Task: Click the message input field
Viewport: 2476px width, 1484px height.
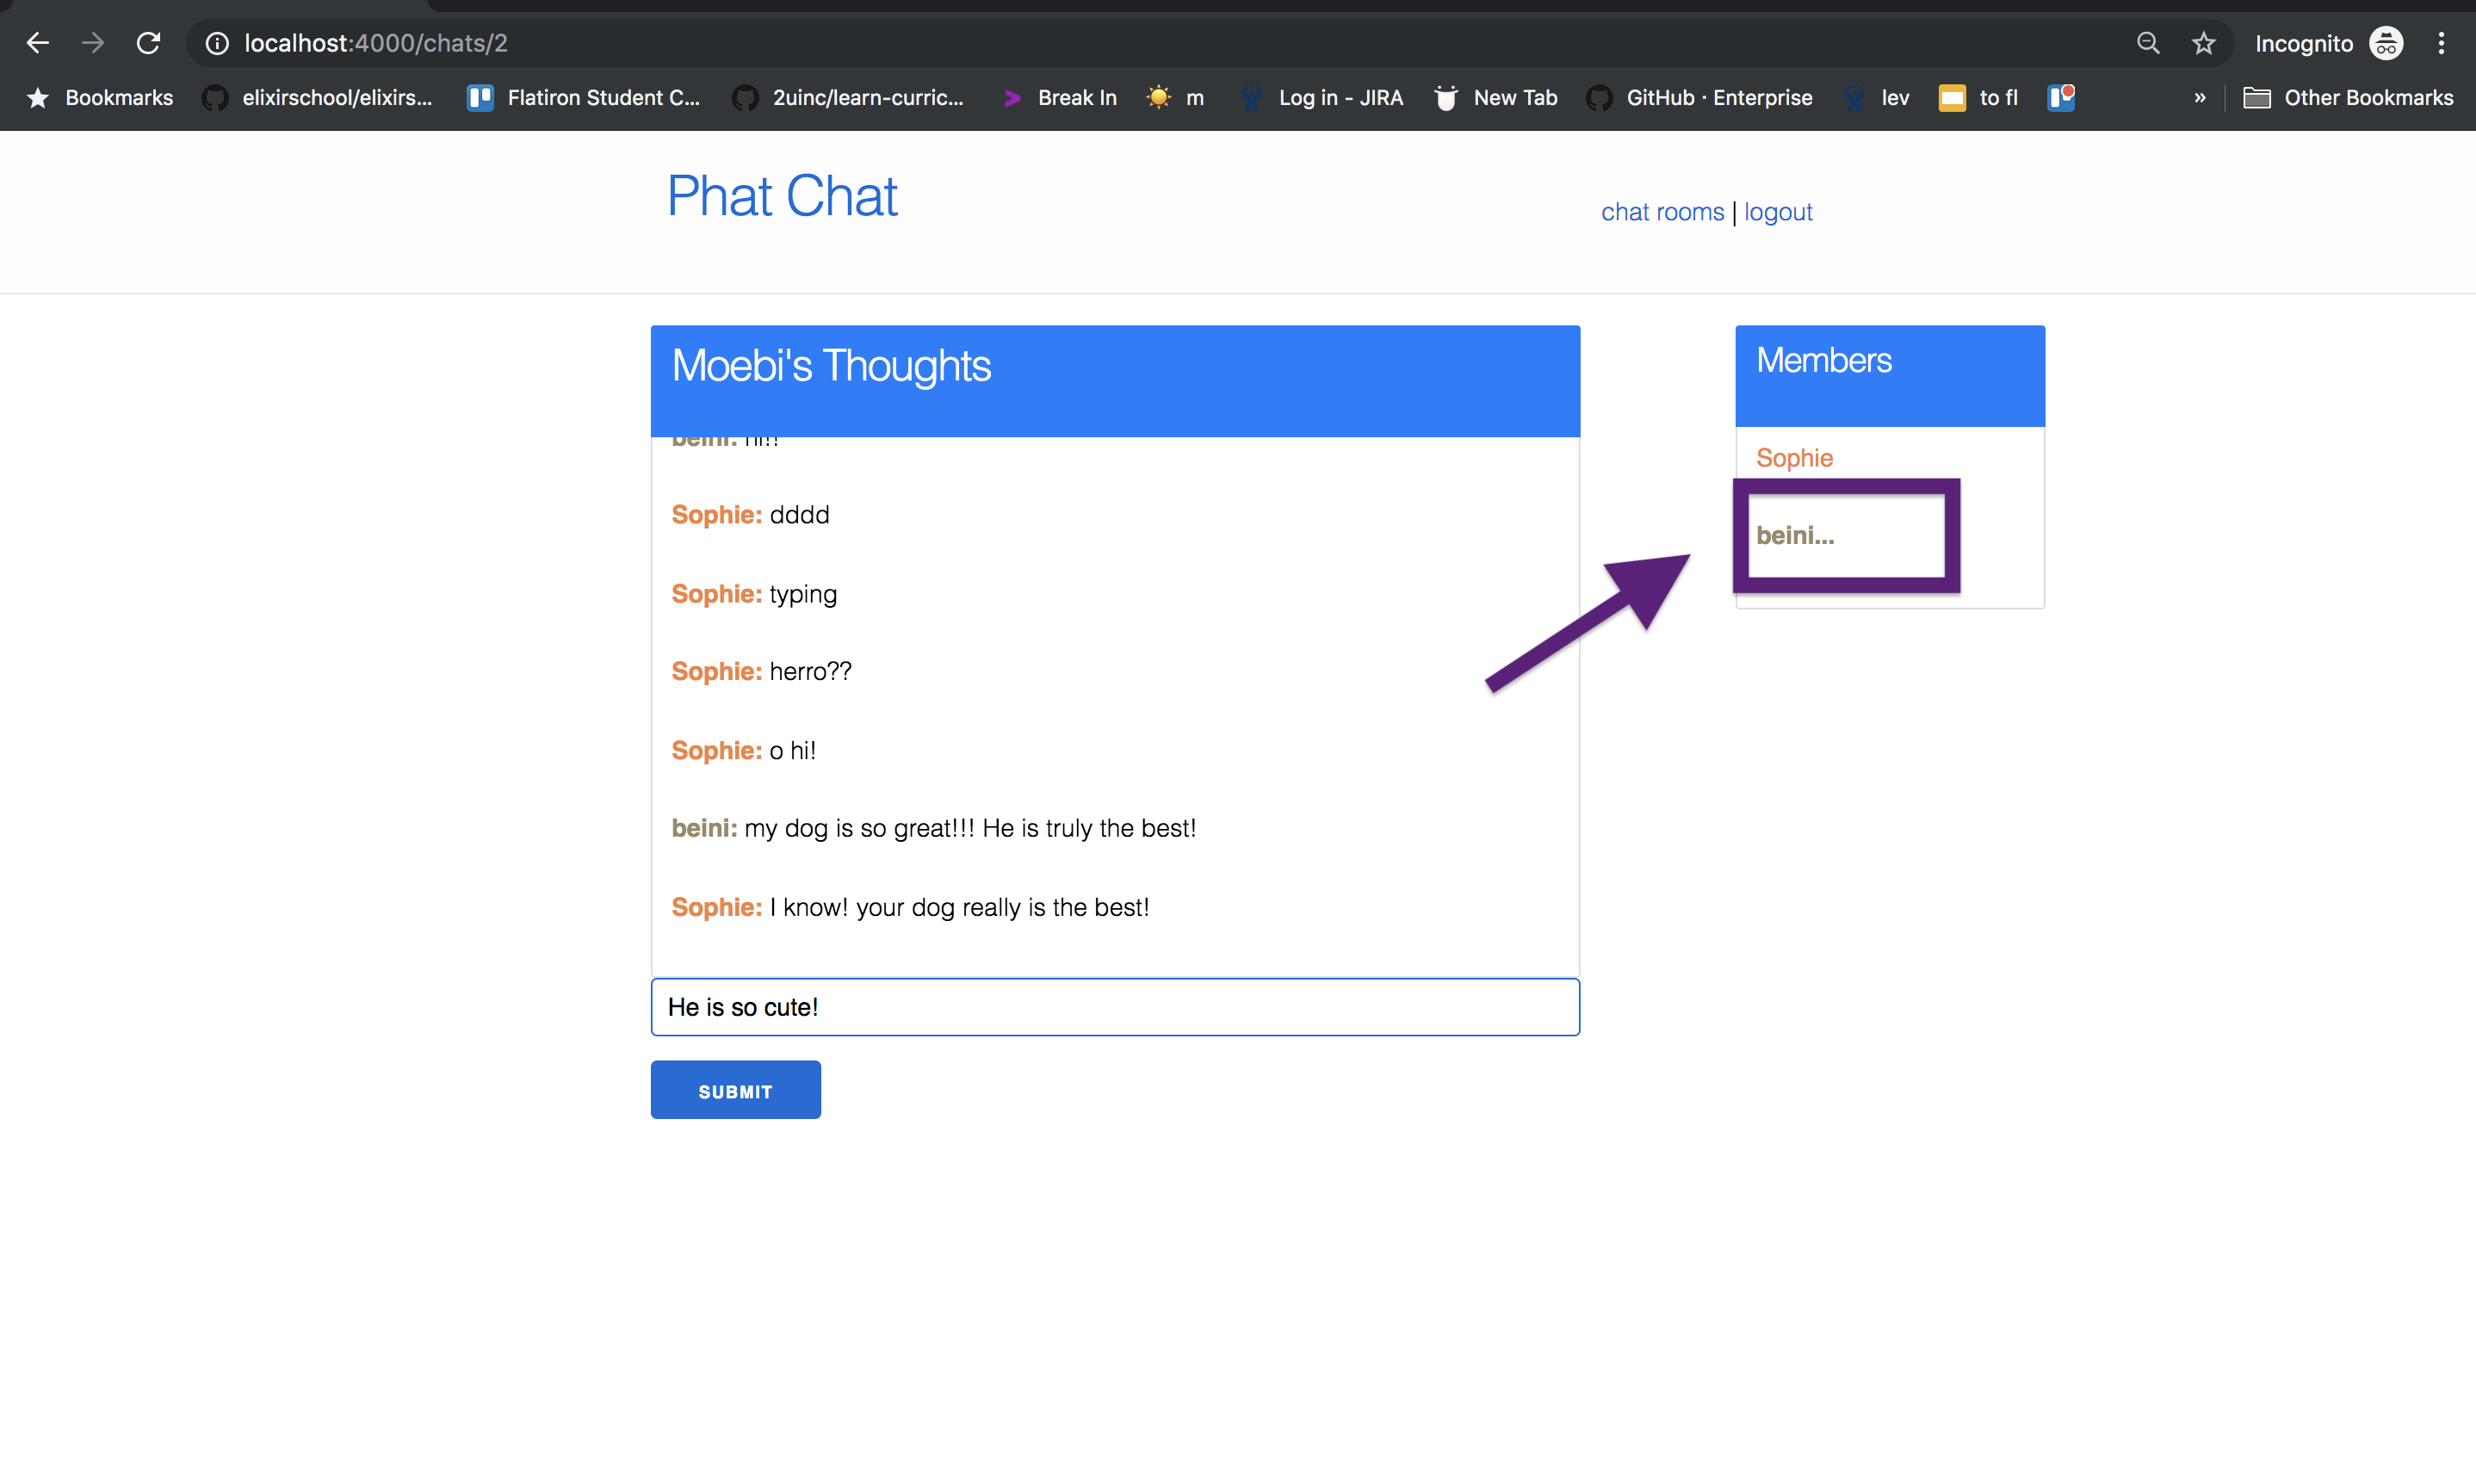Action: 1114,1007
